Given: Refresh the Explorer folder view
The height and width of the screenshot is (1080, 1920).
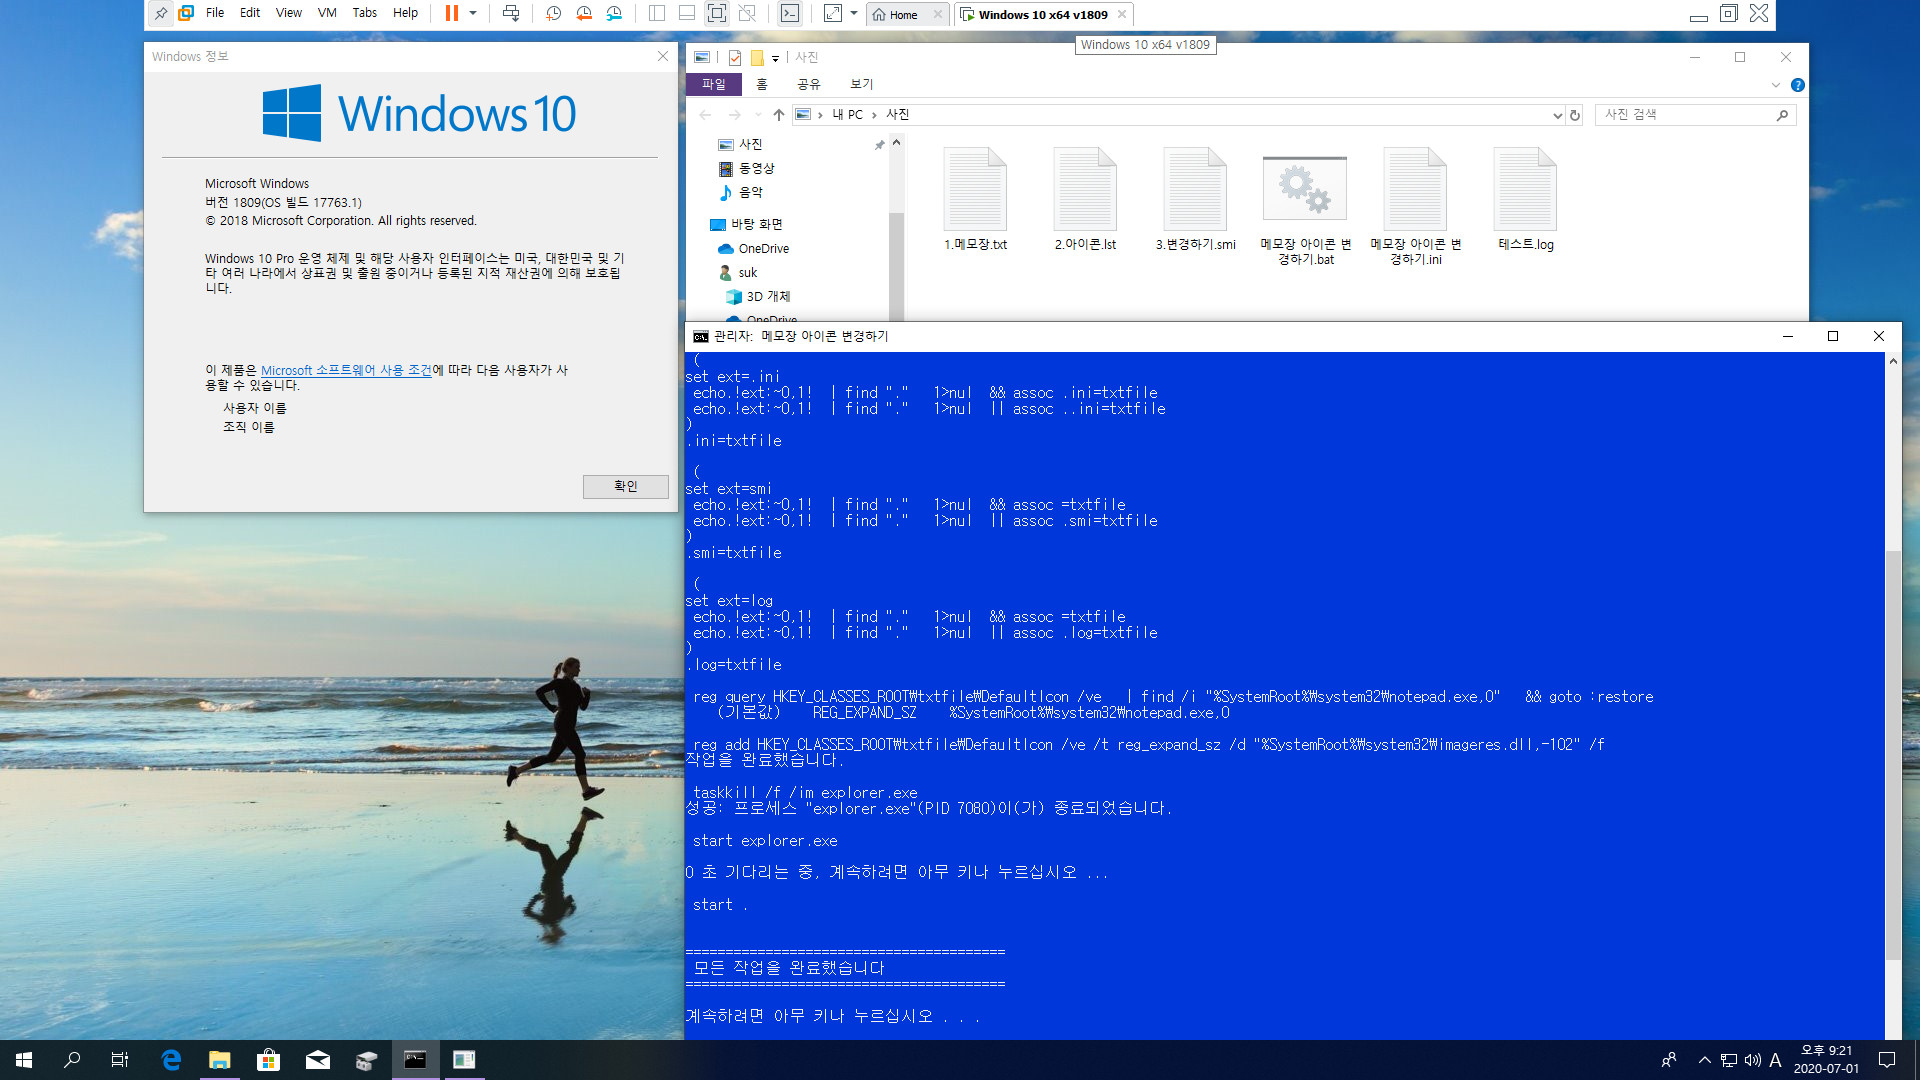Looking at the screenshot, I should [x=1575, y=115].
